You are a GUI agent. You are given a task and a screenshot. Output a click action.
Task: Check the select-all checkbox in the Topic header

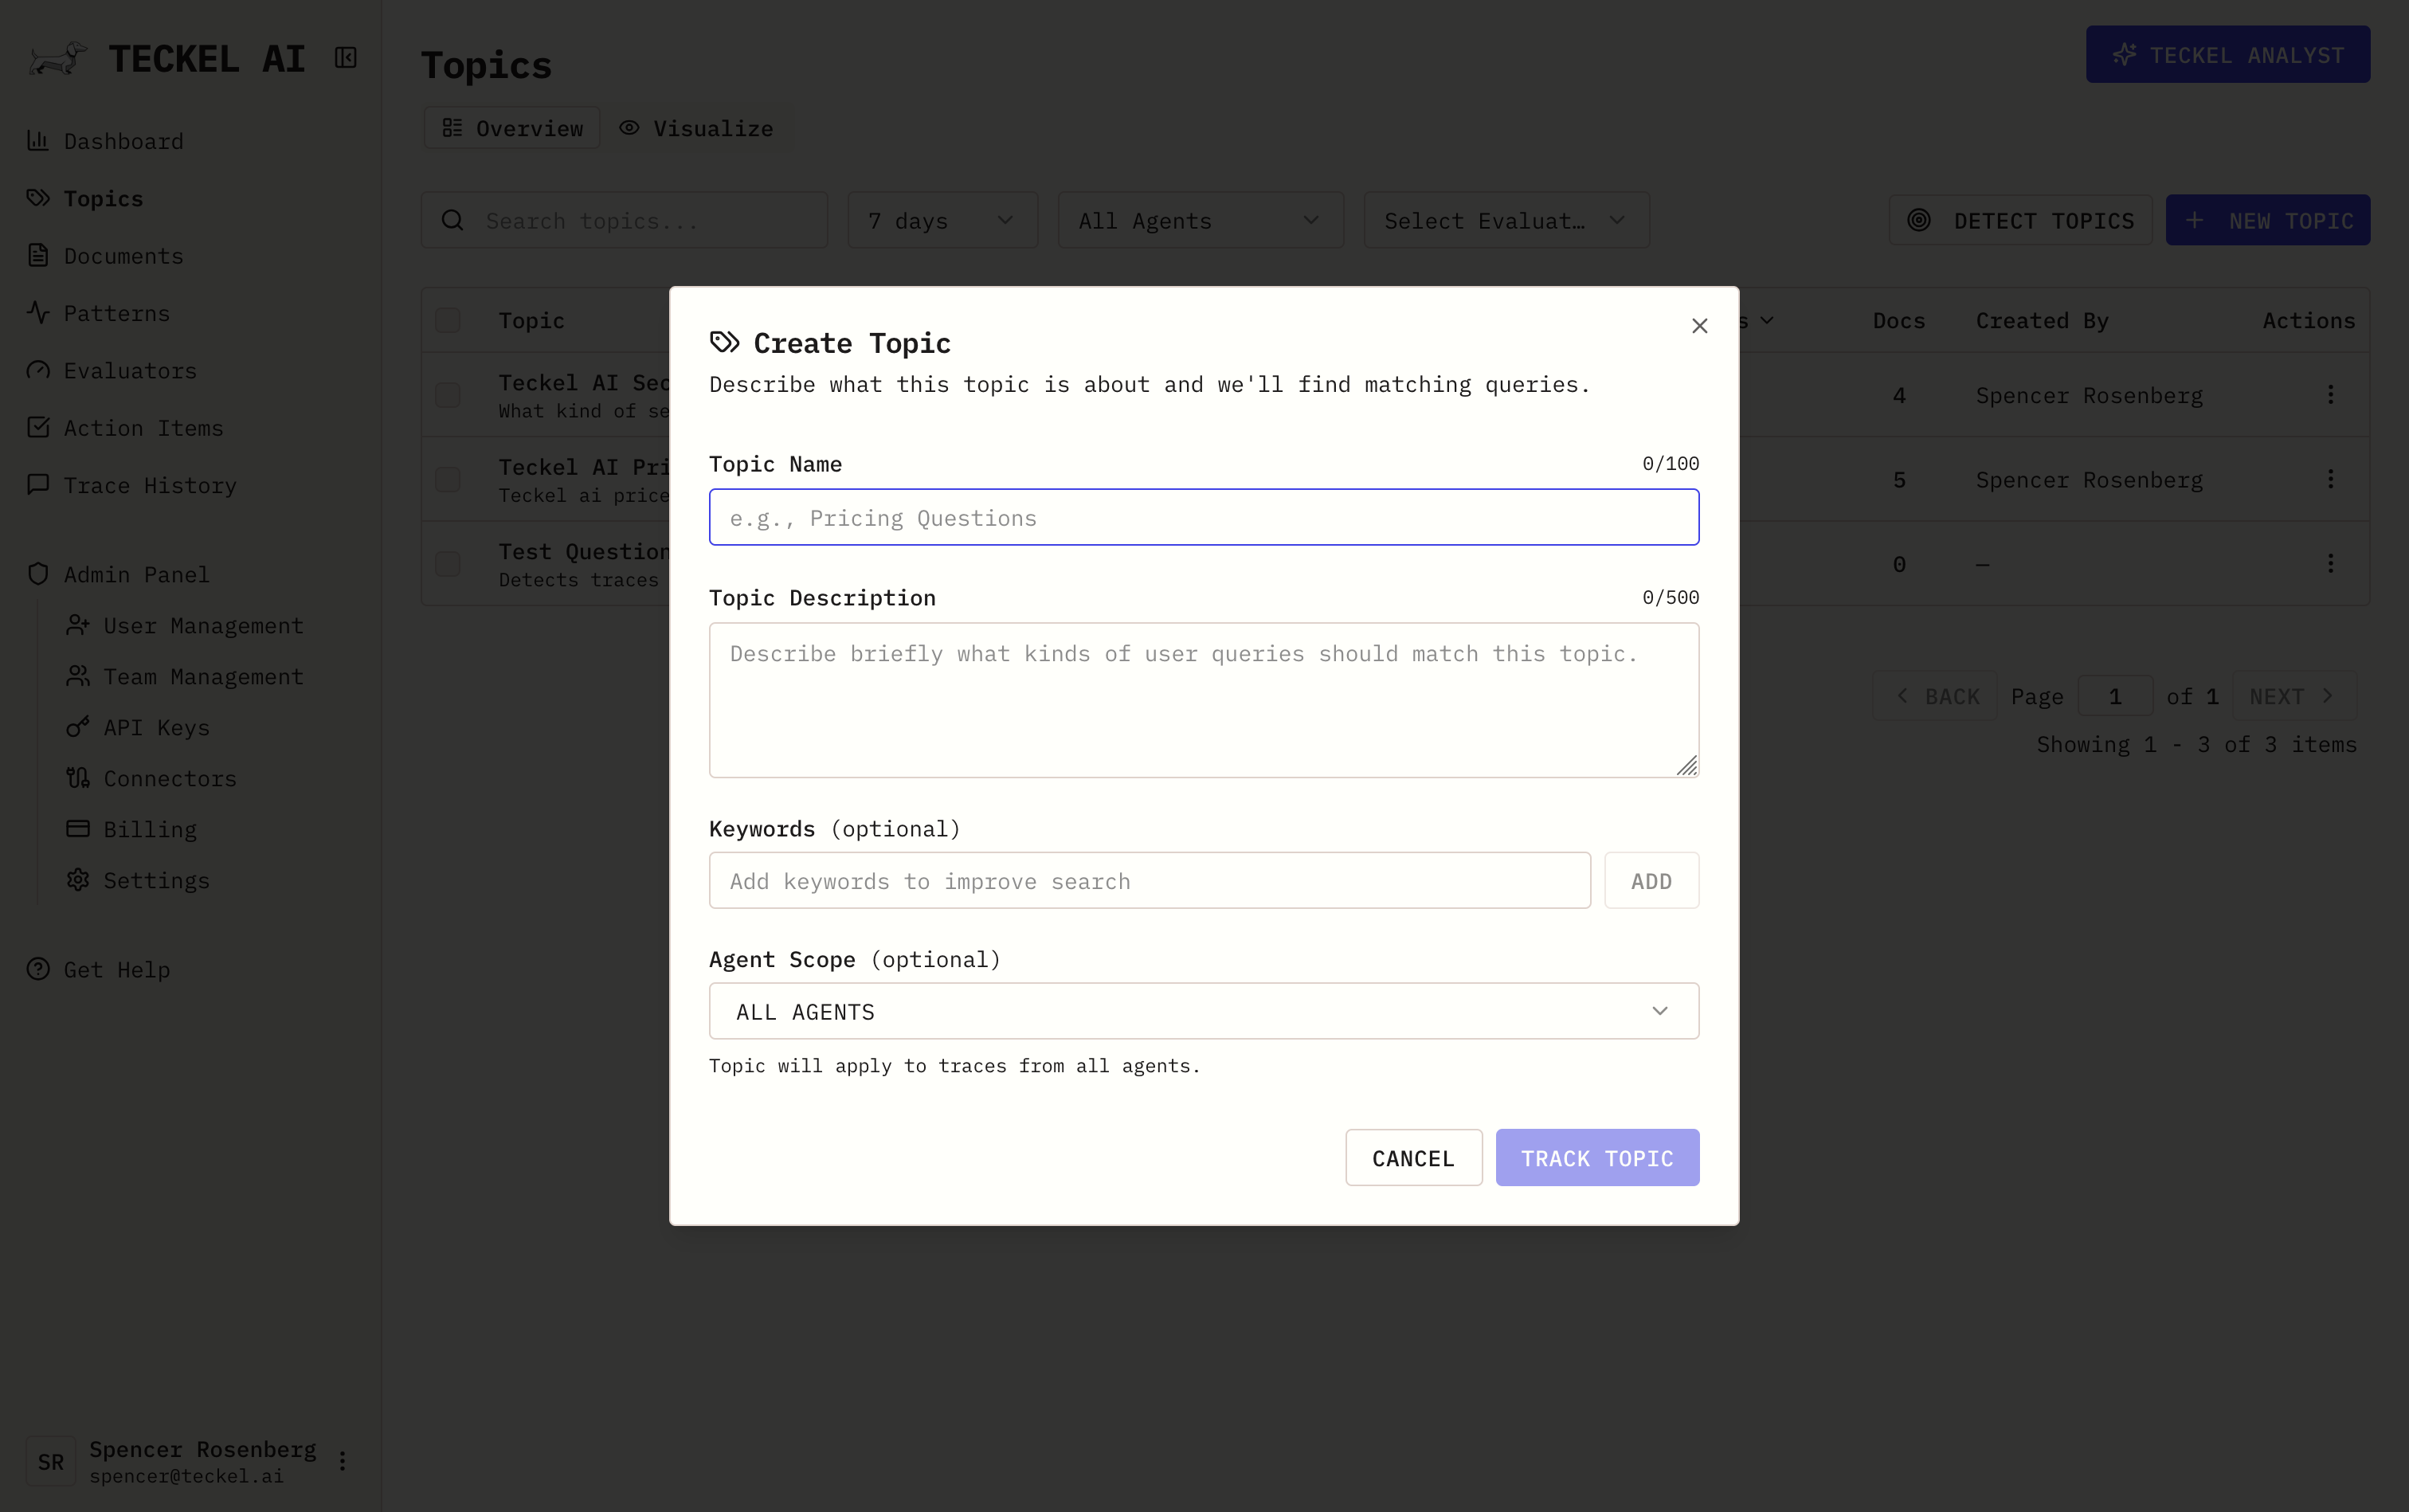[448, 320]
